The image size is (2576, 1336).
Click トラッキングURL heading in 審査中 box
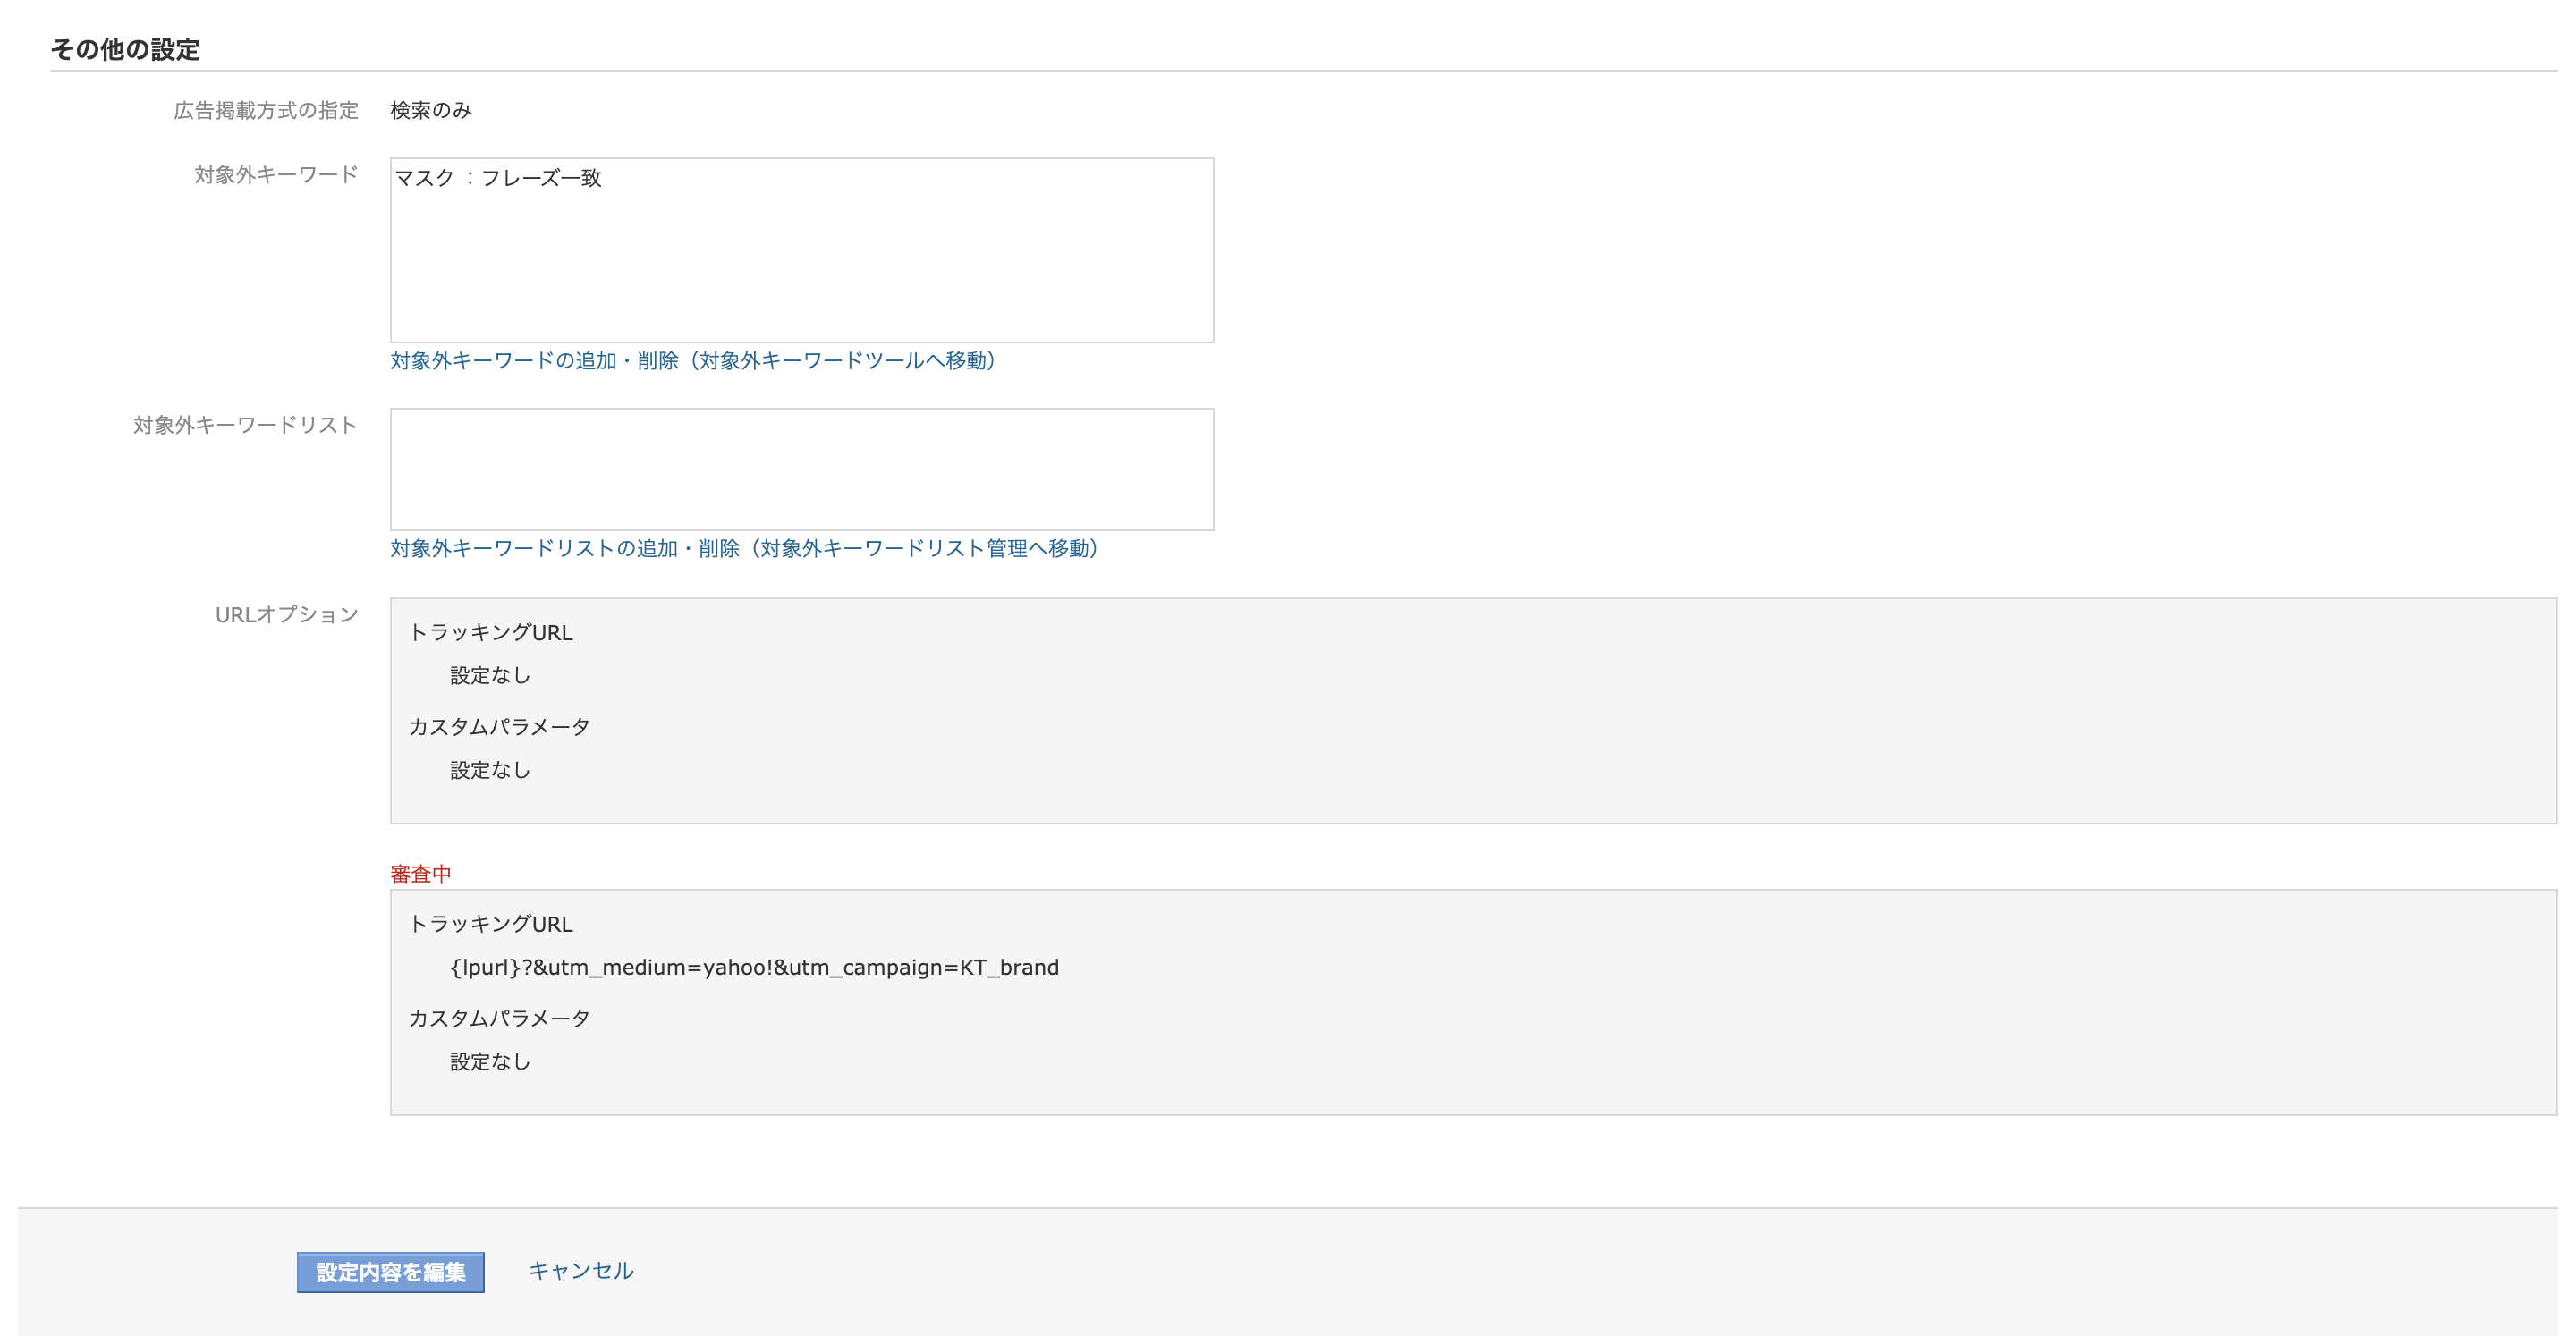[x=491, y=924]
